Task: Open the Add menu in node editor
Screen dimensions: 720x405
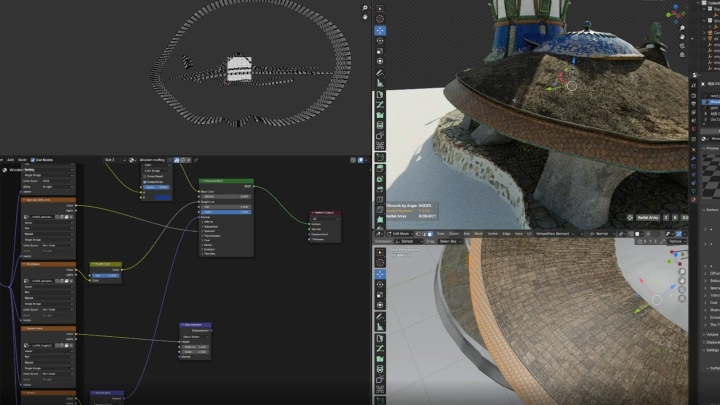Action: pyautogui.click(x=10, y=159)
